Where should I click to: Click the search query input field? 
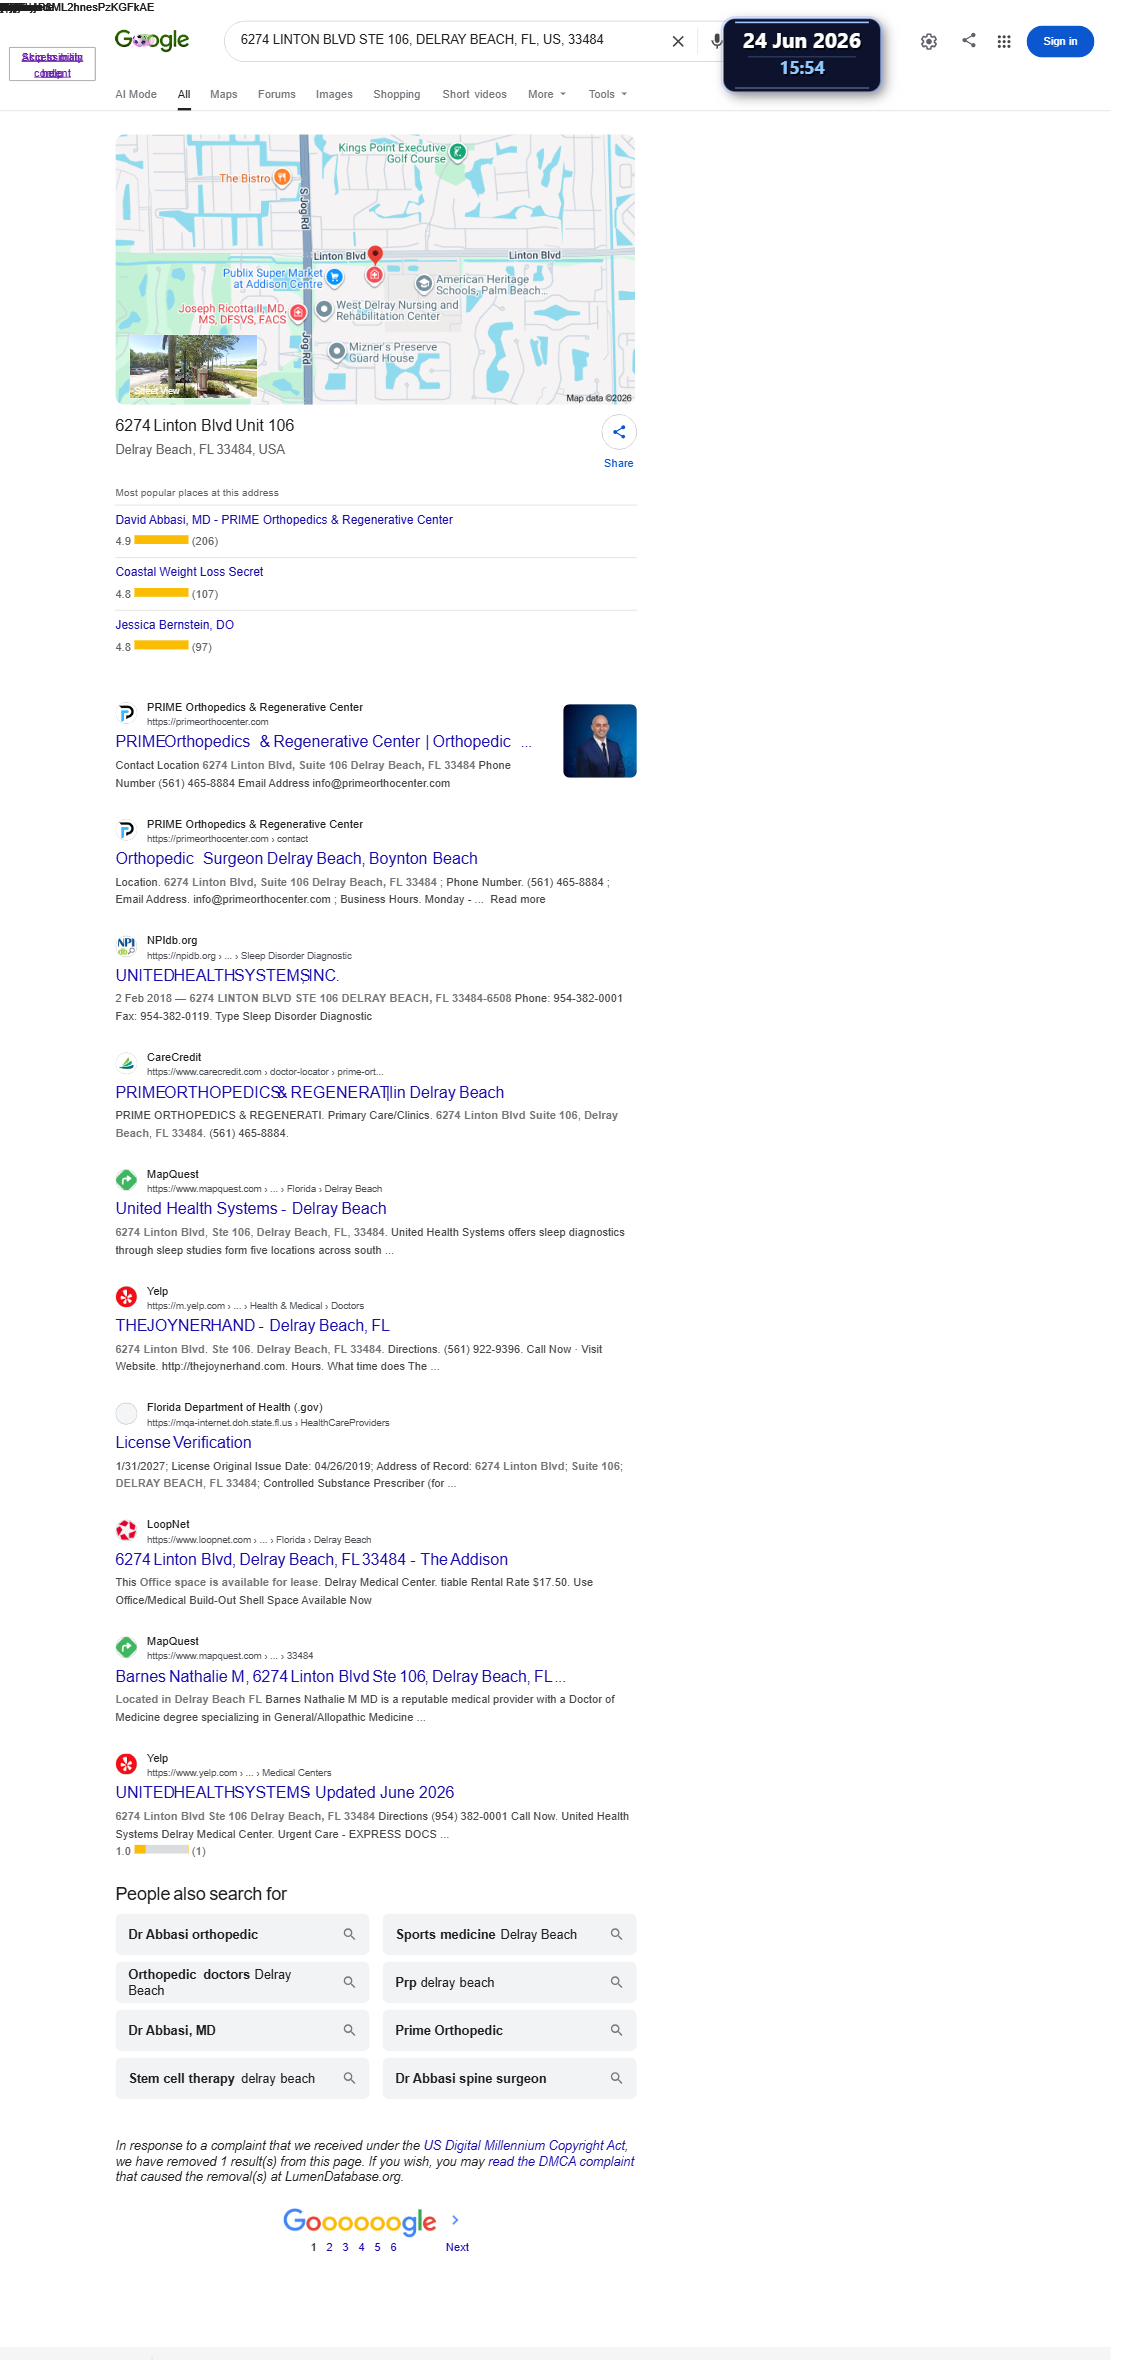click(450, 40)
